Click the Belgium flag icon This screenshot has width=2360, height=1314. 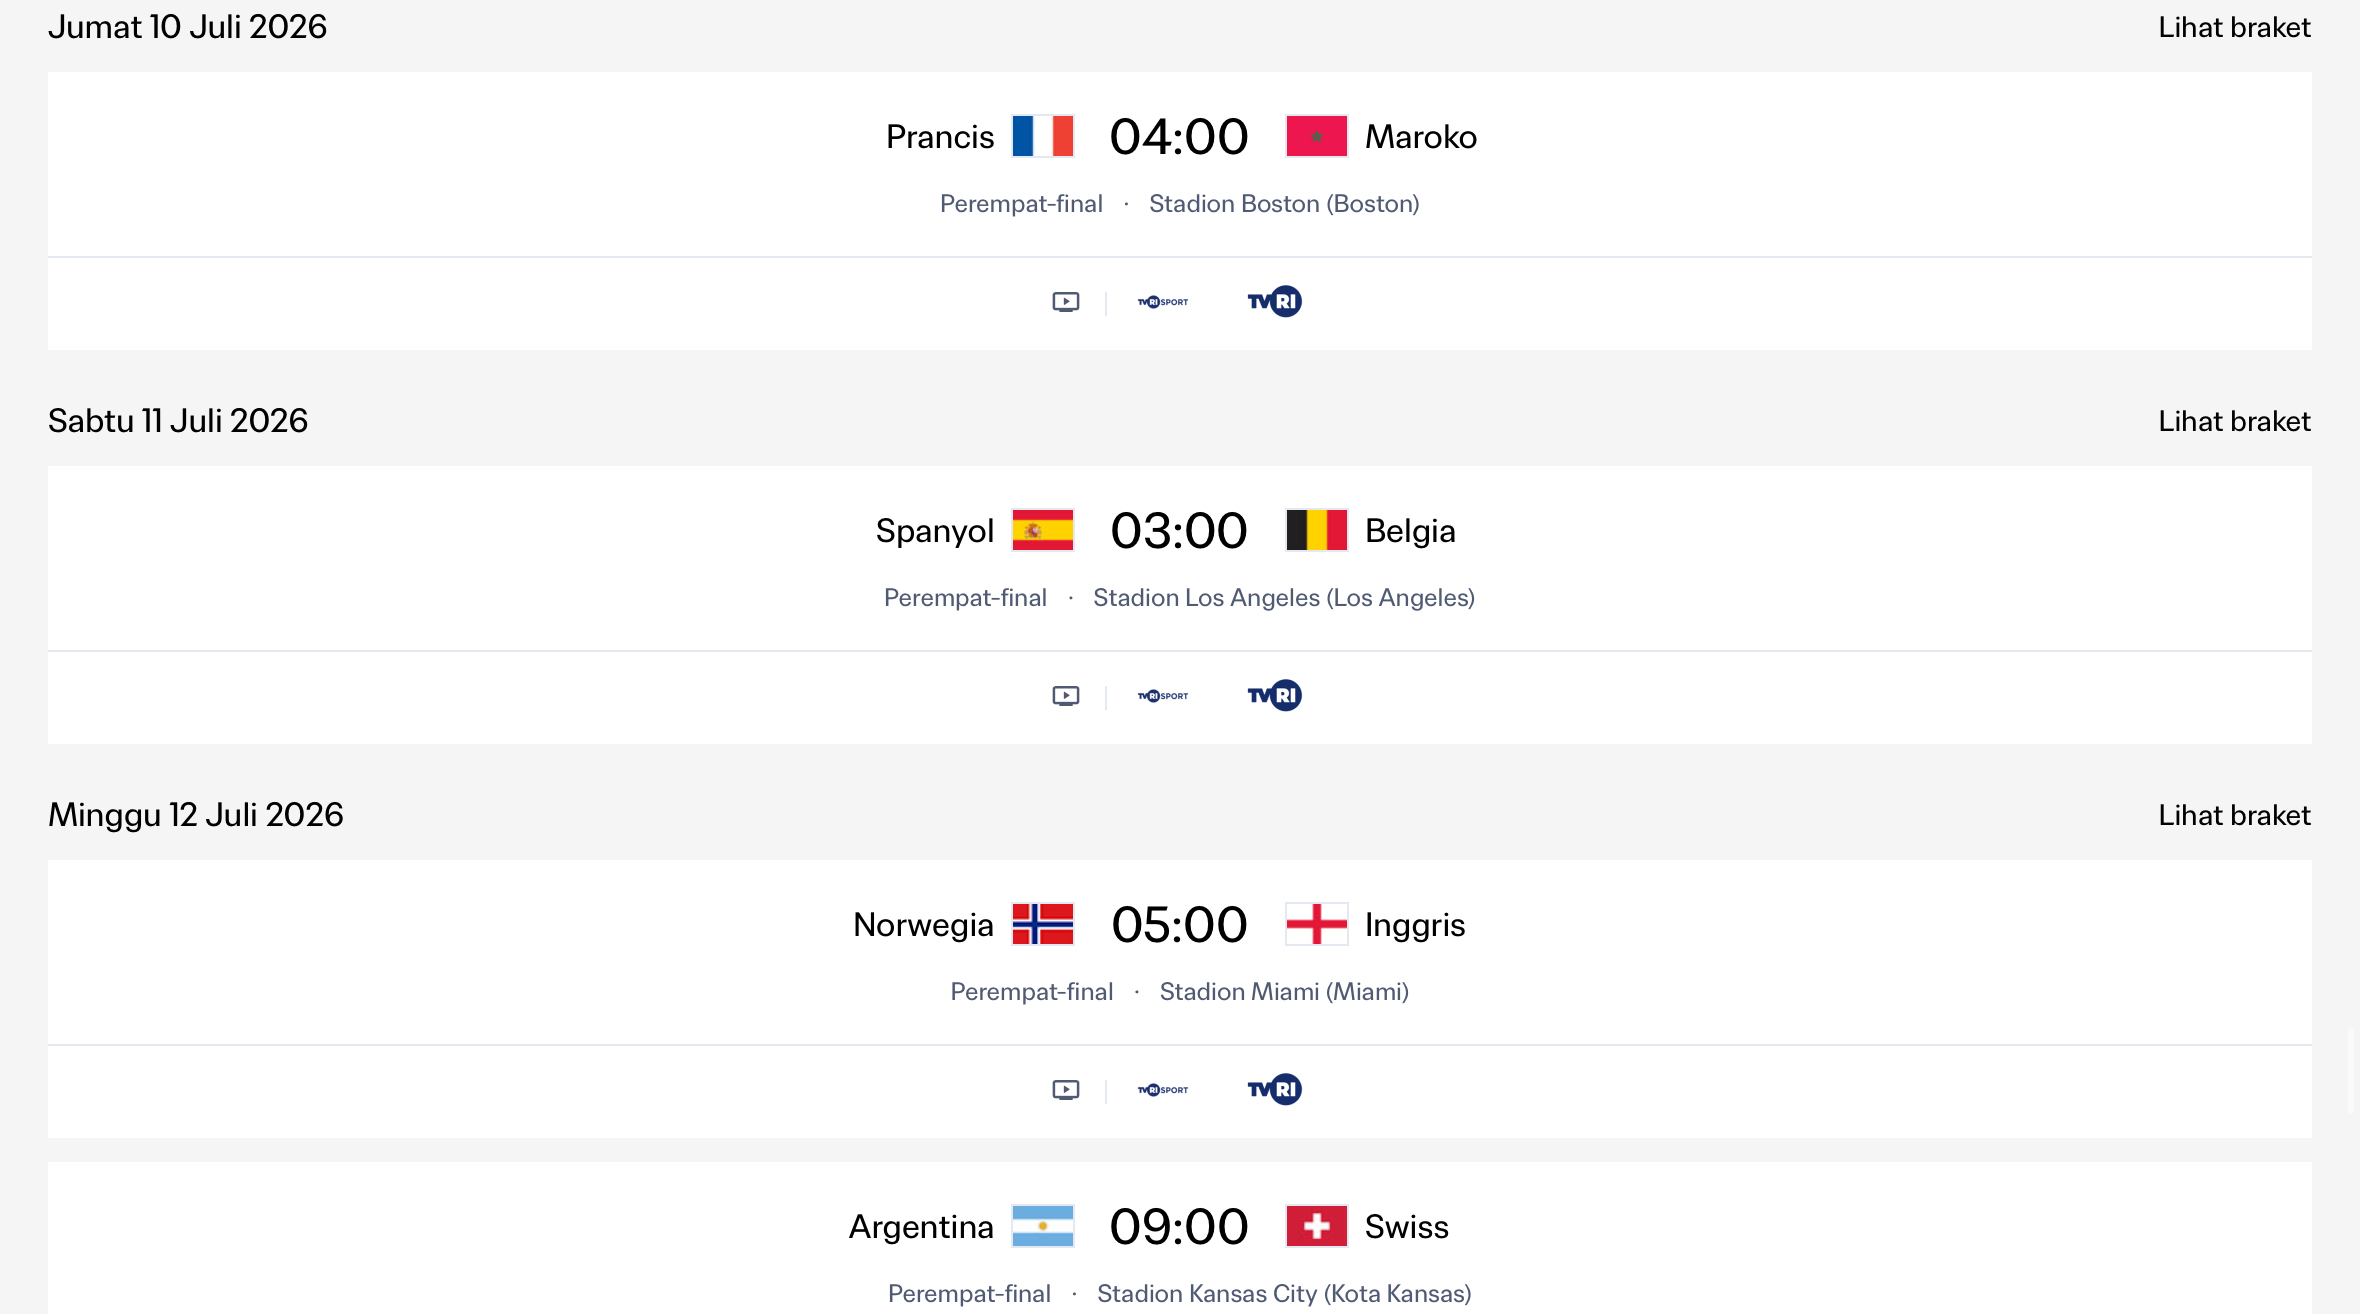[1316, 530]
